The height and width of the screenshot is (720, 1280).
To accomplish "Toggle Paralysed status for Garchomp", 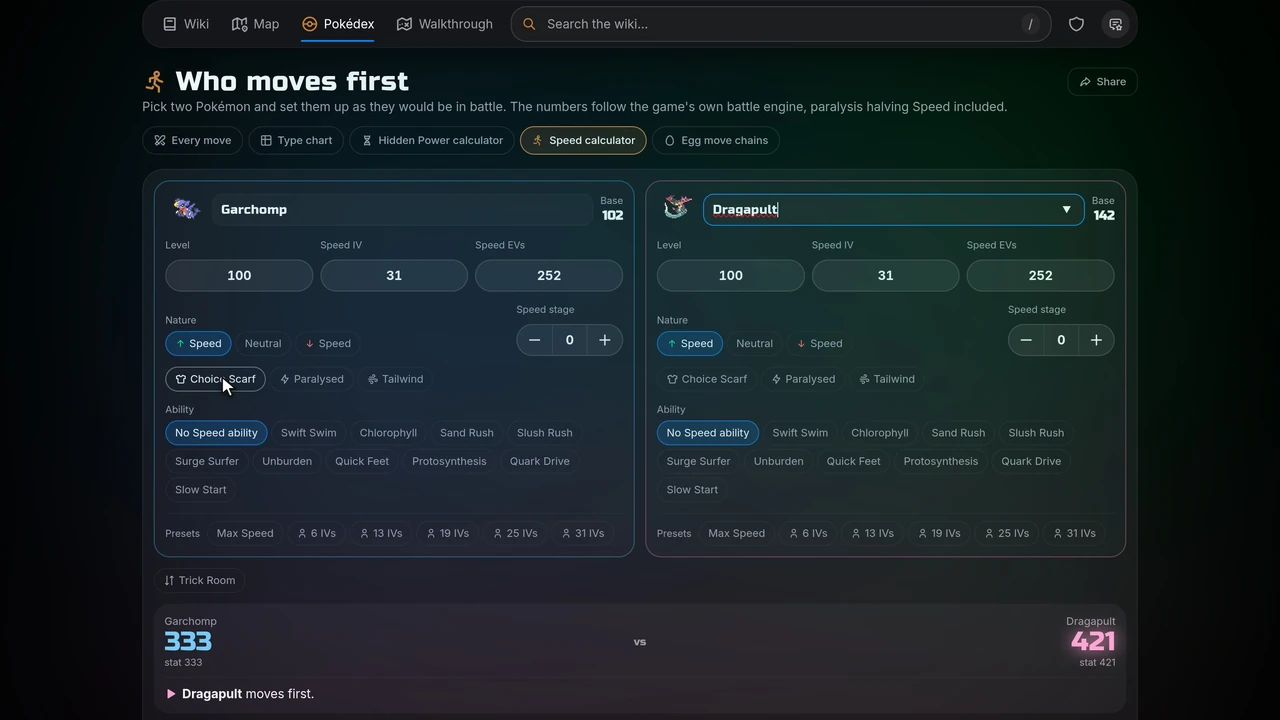I will [x=312, y=379].
